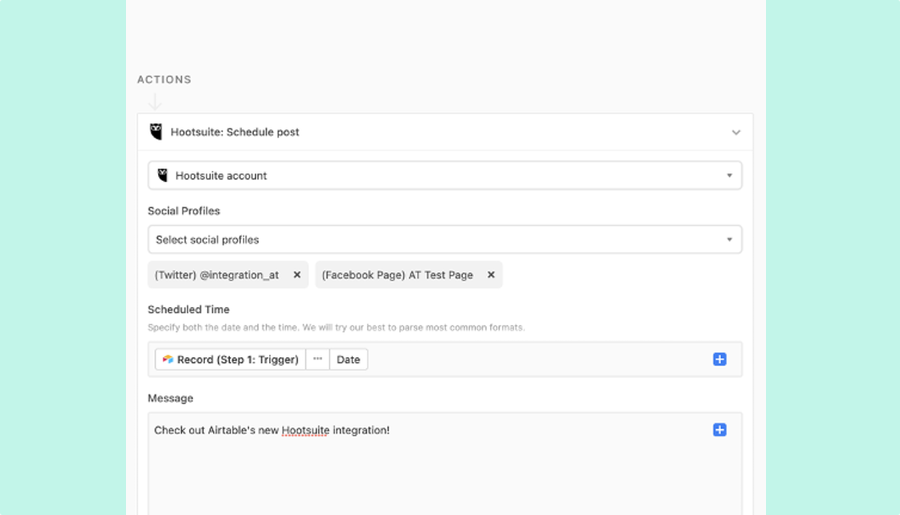Collapse the Hootsuite Schedule post action chevron
Screen dimensions: 900x515
tap(736, 133)
